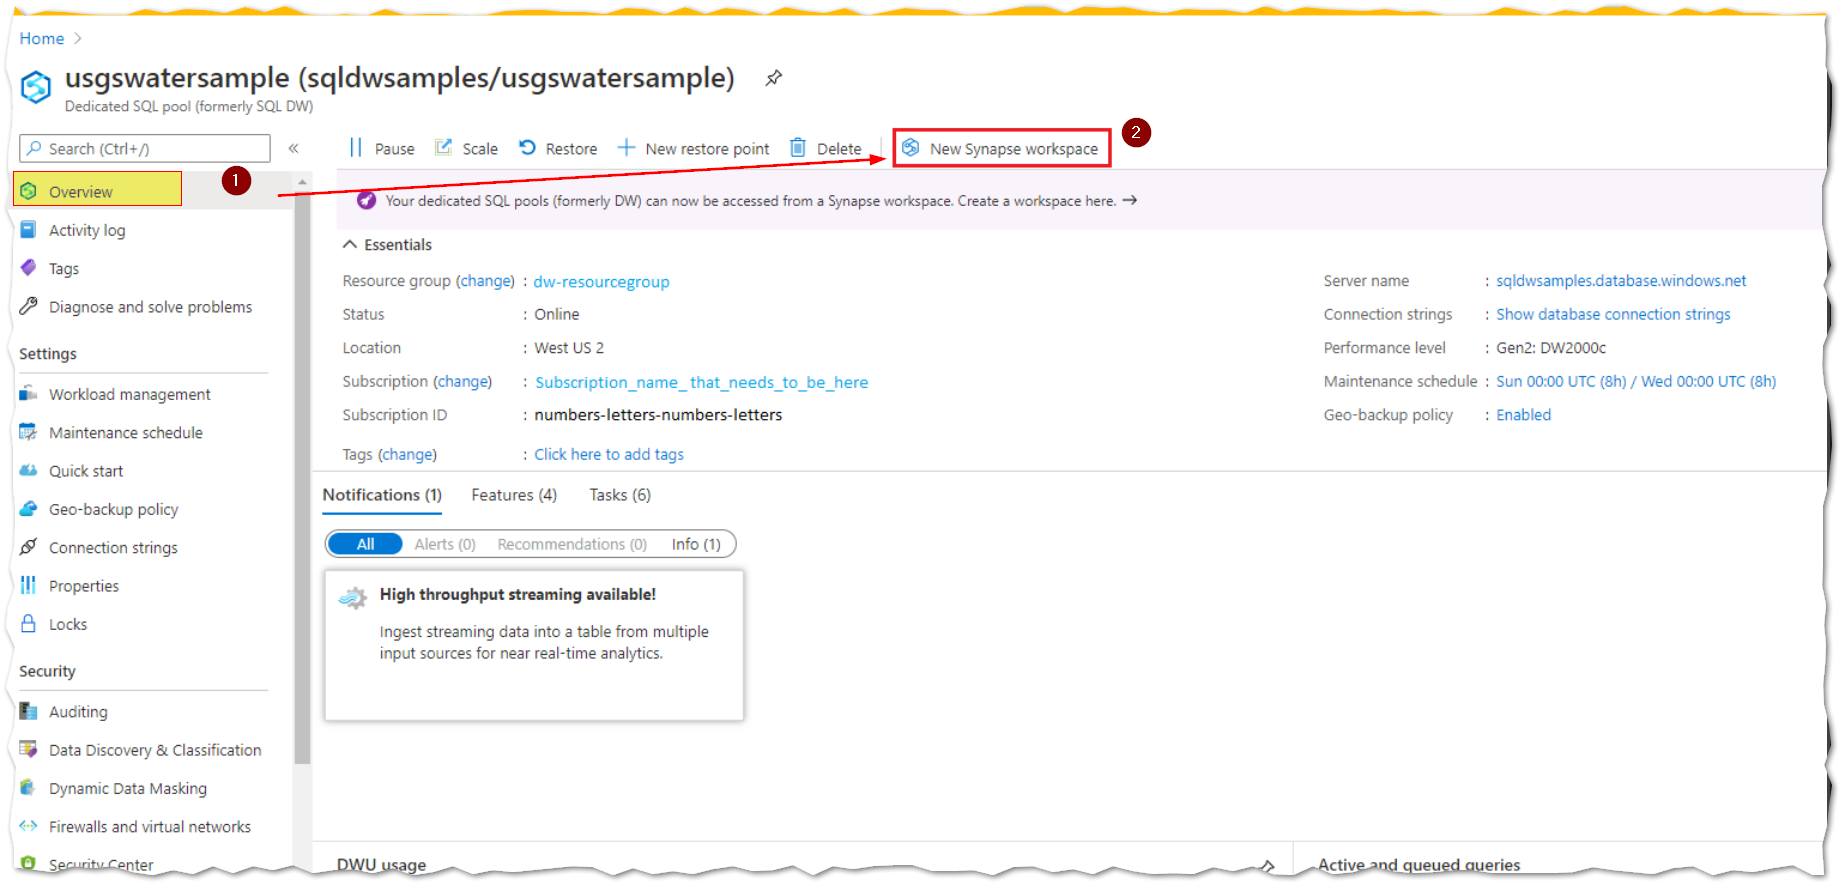The height and width of the screenshot is (885, 1842).
Task: Click the Workload management icon
Action: pos(28,394)
